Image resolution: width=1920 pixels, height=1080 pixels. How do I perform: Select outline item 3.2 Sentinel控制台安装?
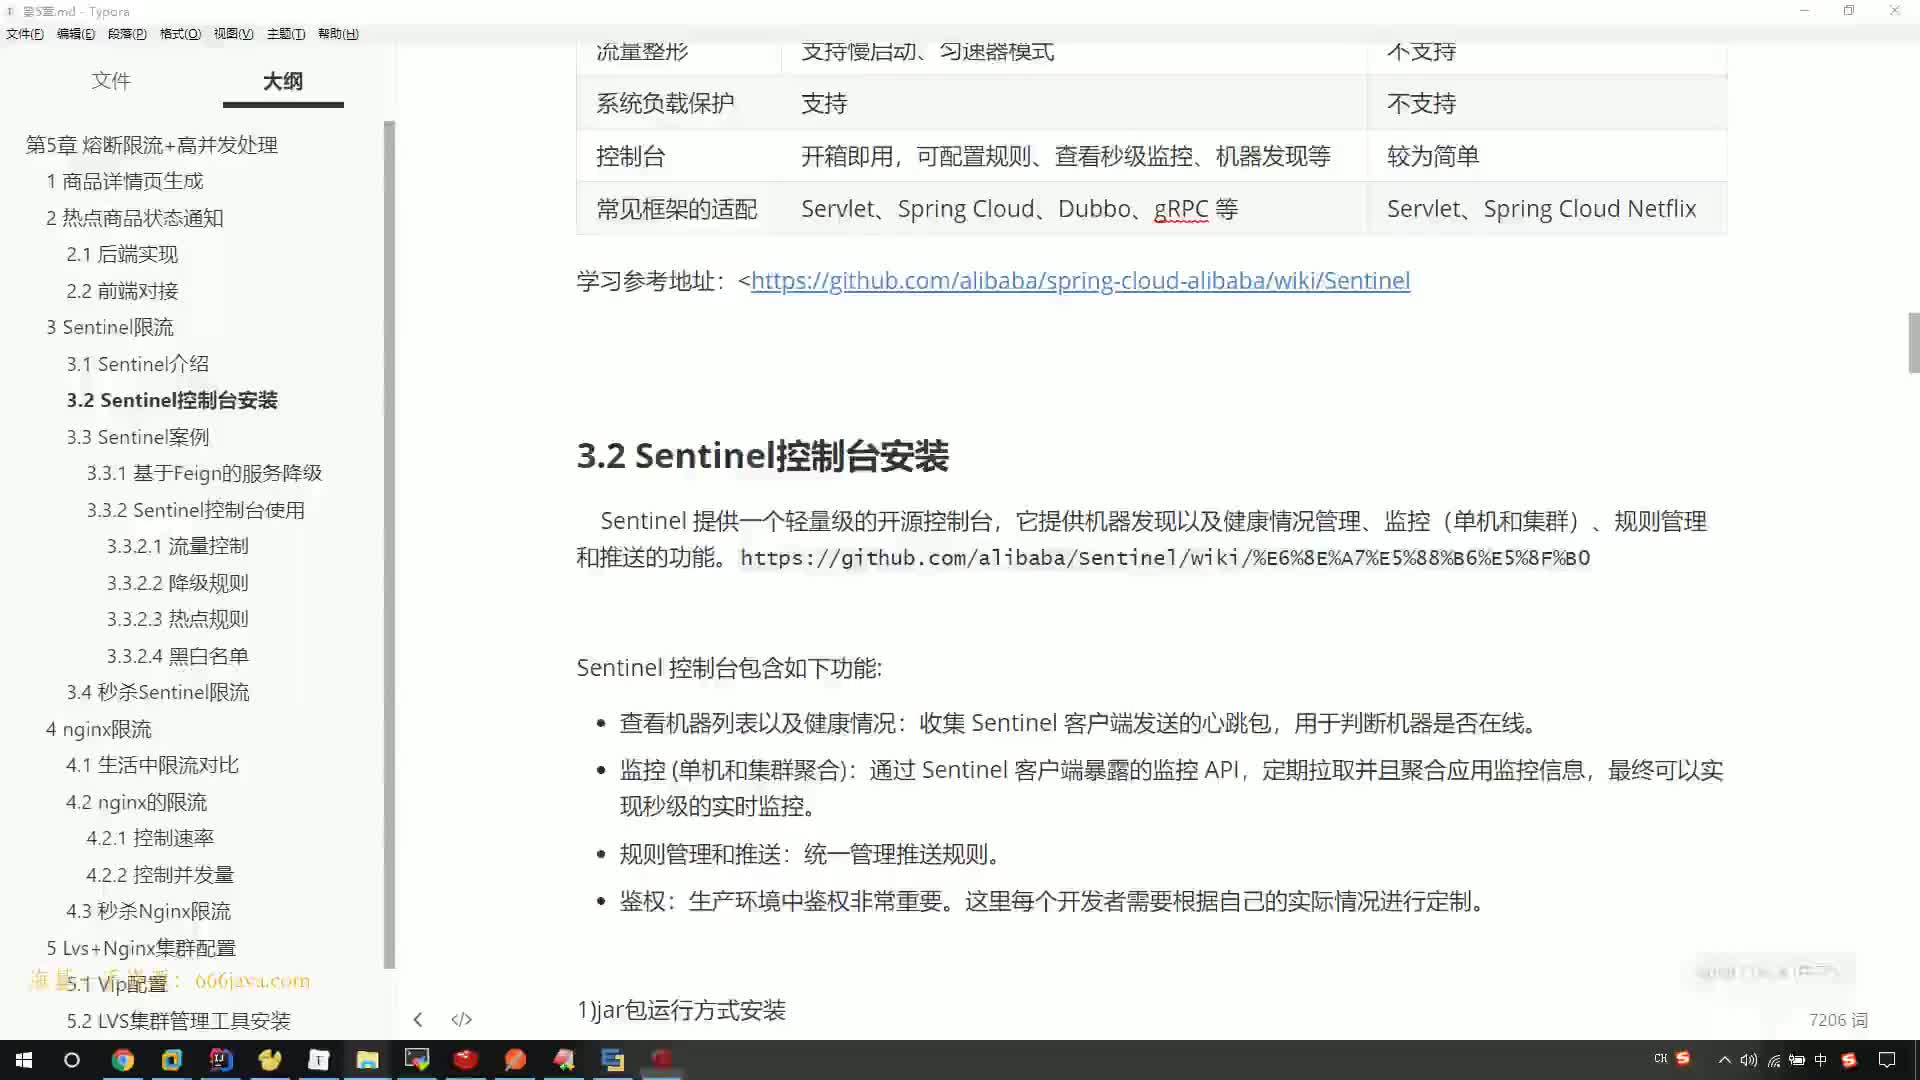click(x=172, y=400)
